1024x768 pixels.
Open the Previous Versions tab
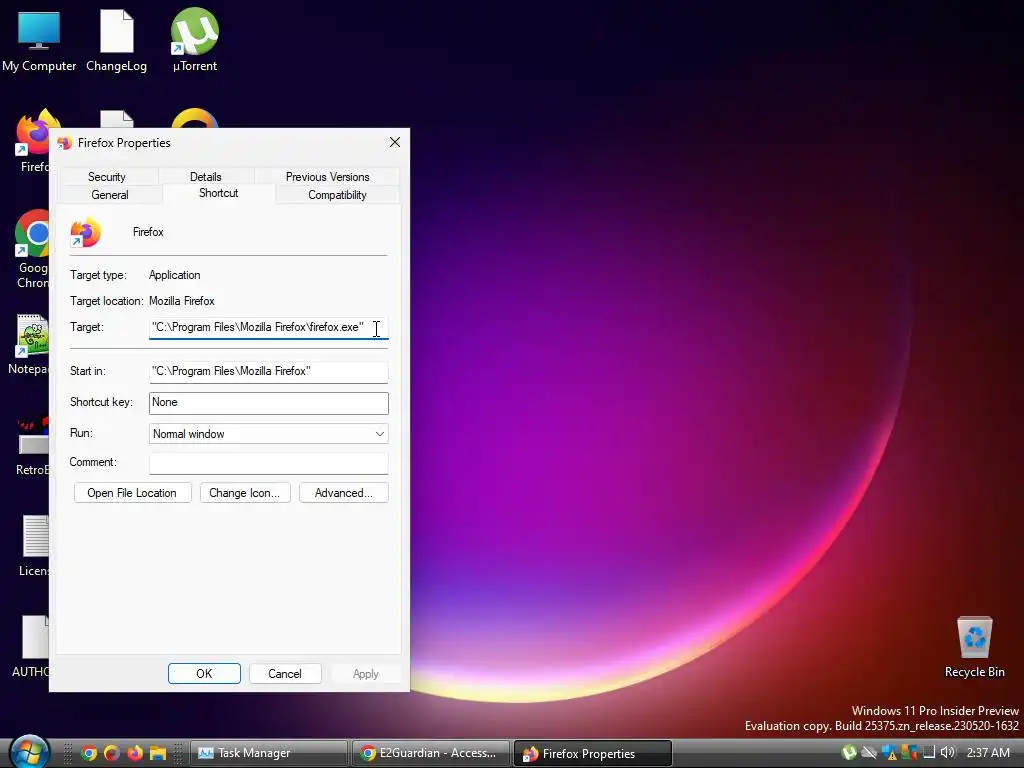coord(327,177)
